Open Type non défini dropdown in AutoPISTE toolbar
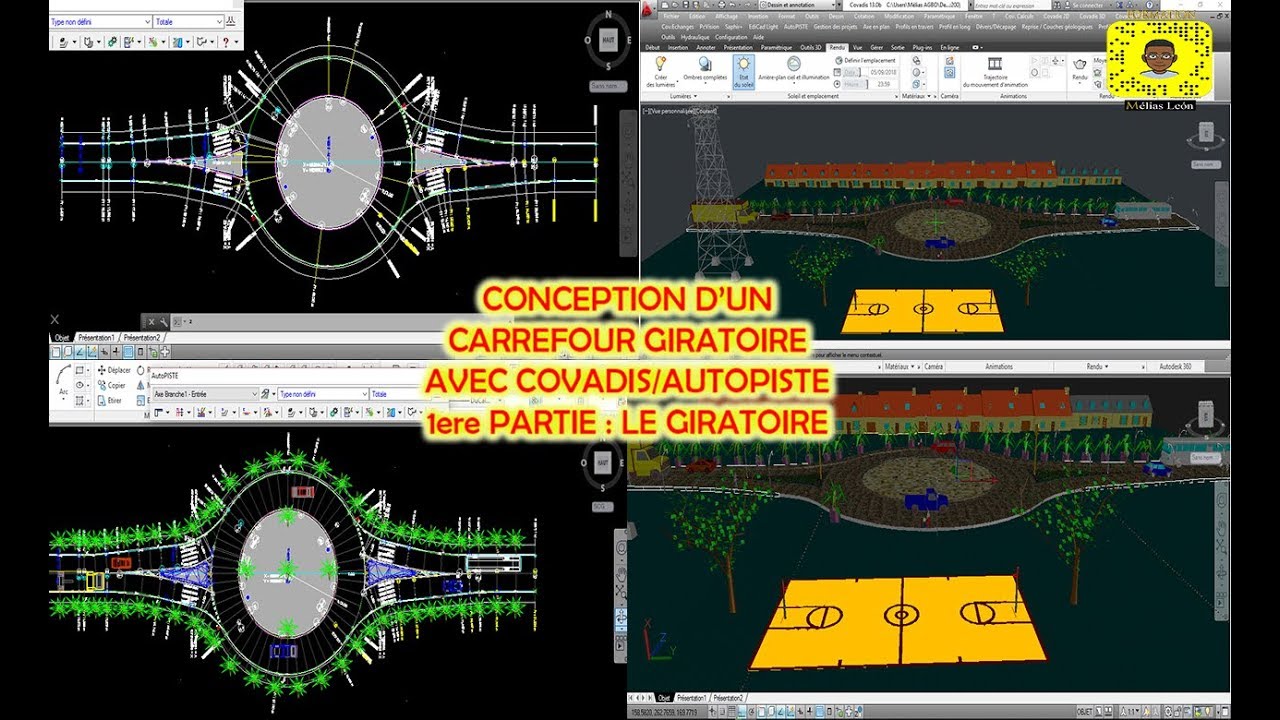 [323, 394]
